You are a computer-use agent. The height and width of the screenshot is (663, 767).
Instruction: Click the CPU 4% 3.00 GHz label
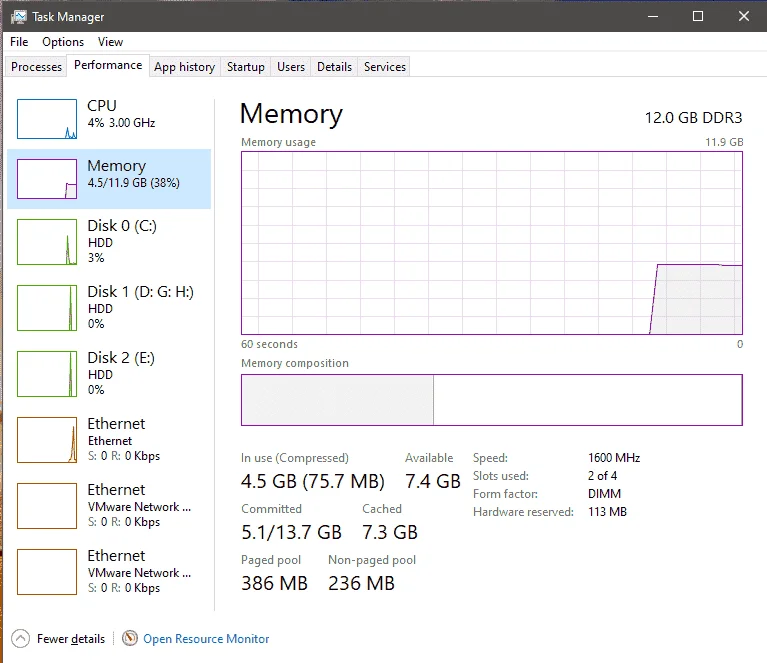click(121, 114)
